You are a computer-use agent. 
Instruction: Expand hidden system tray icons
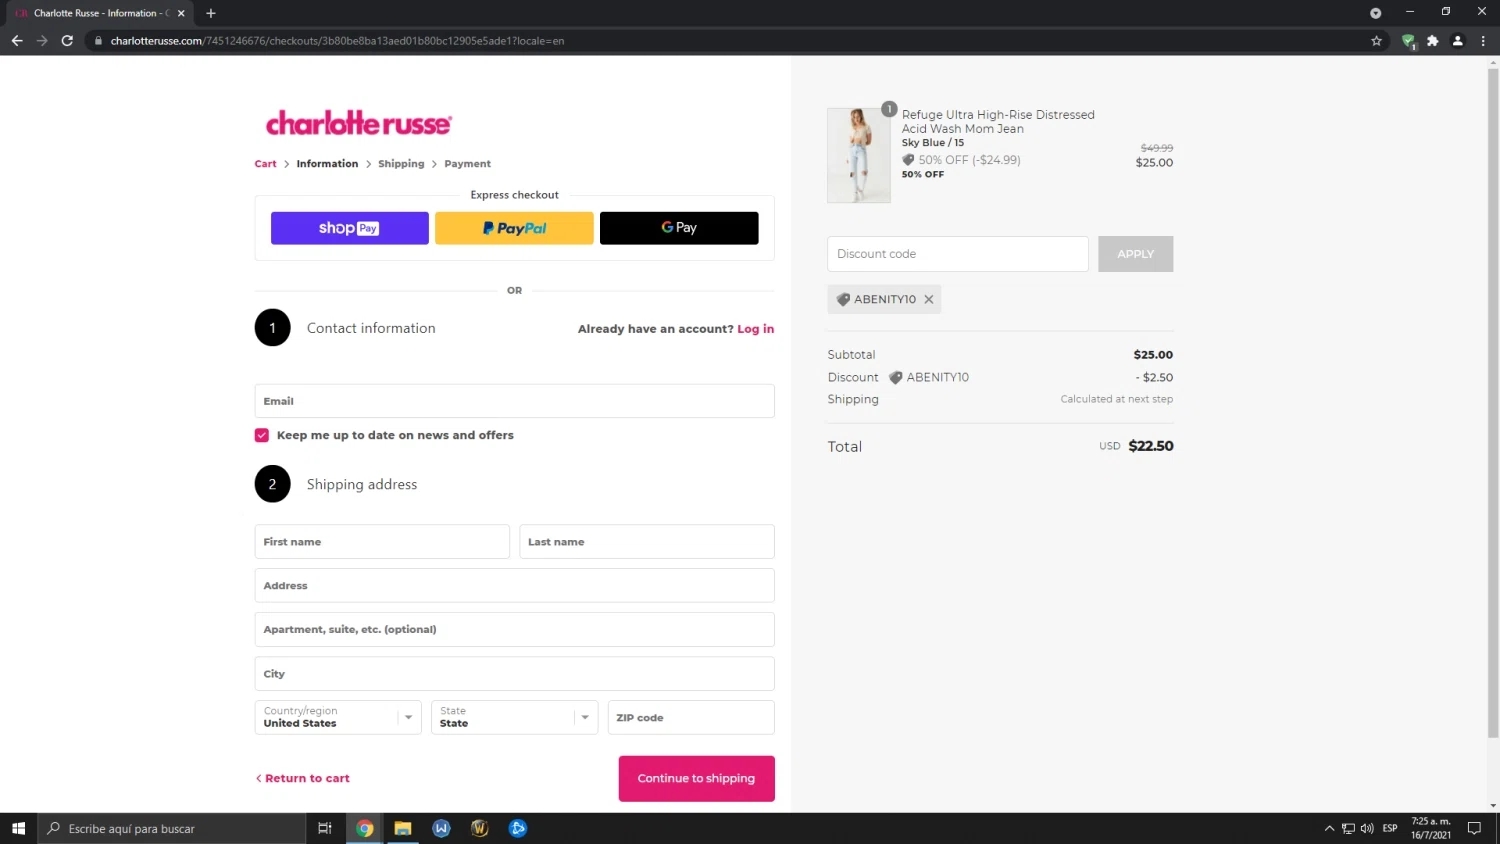tap(1329, 828)
